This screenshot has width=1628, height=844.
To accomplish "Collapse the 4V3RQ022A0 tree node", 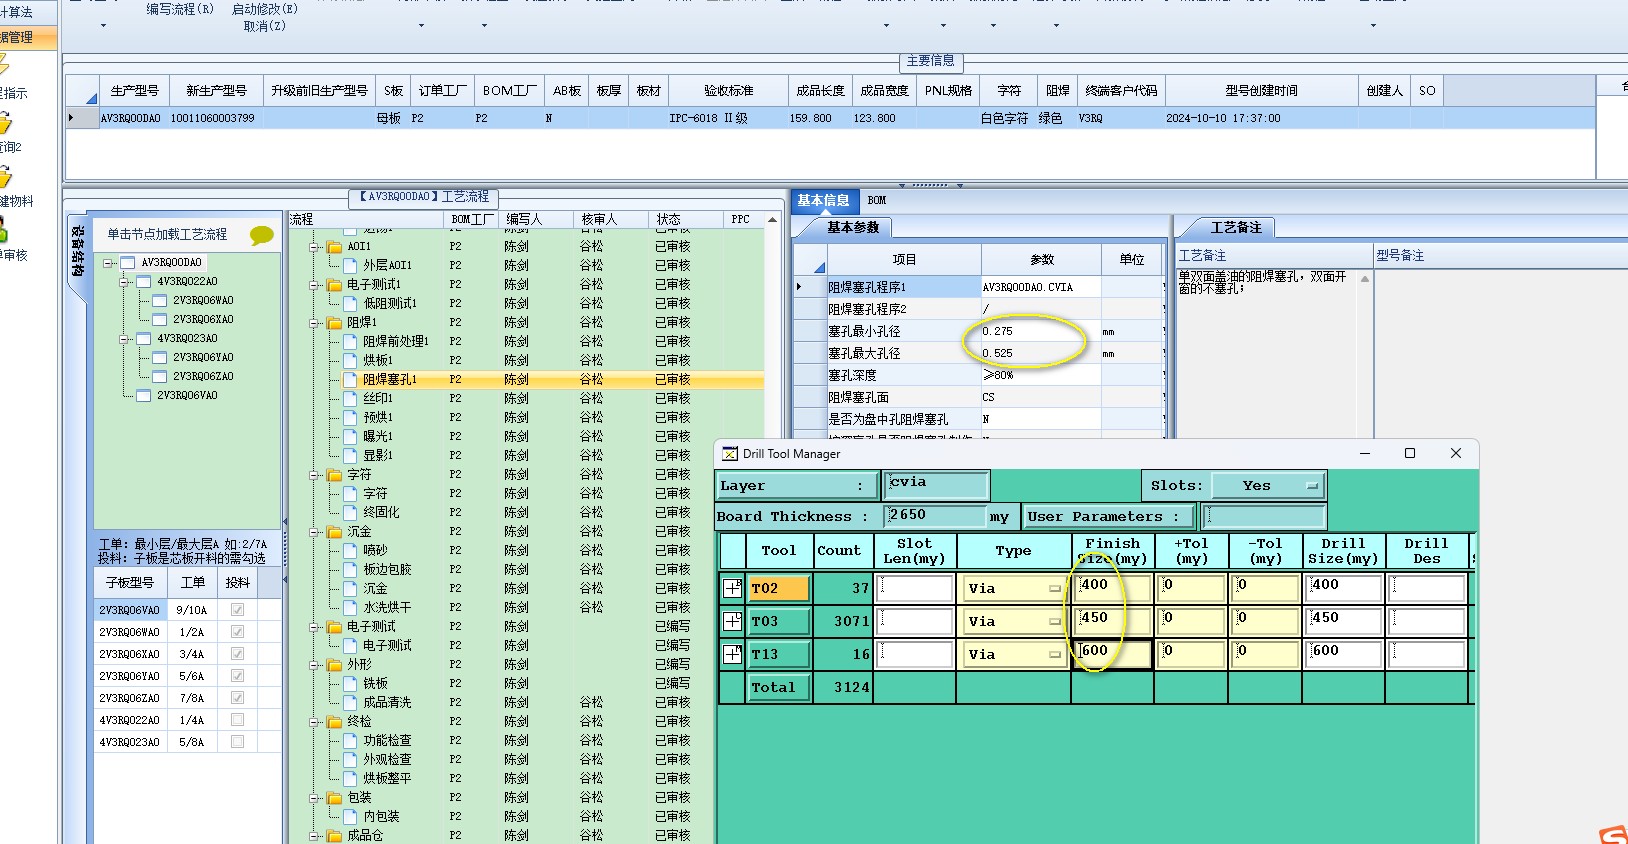I will (x=124, y=282).
